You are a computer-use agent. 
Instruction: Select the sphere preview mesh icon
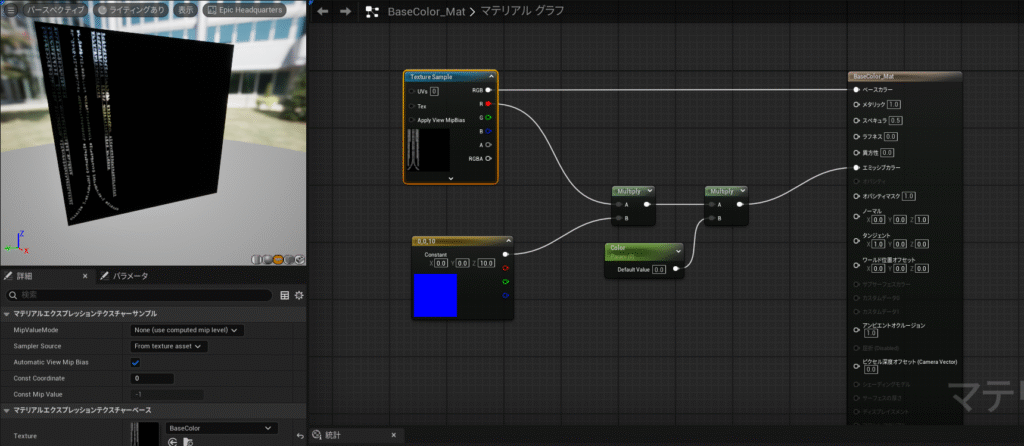point(267,259)
